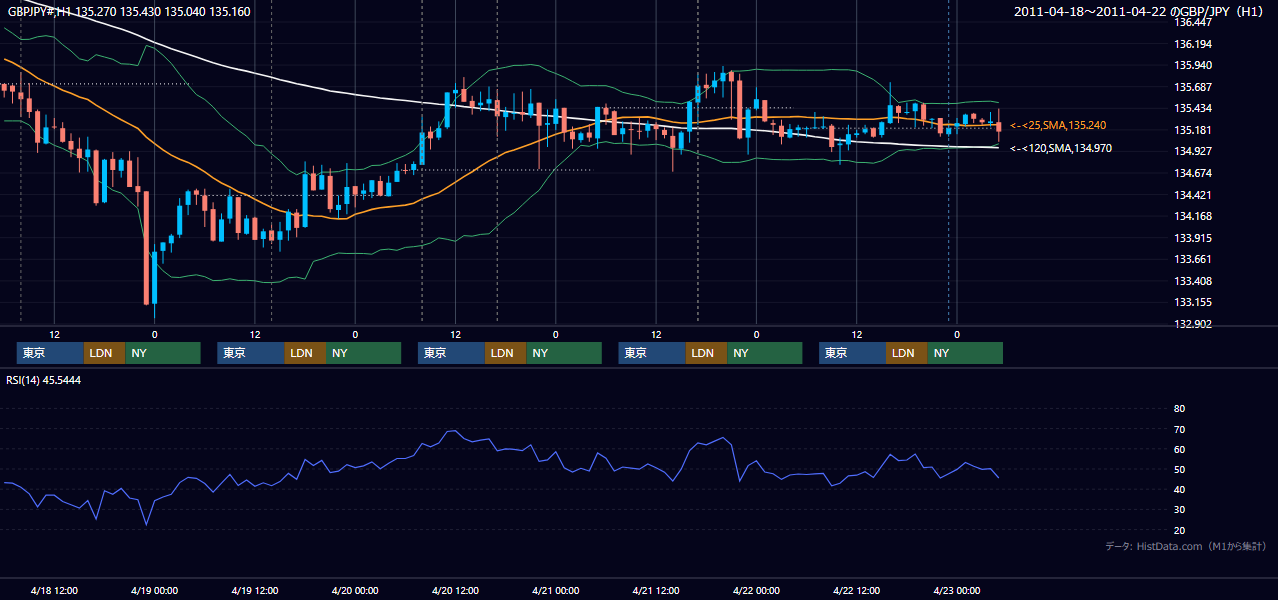Click RSI scale value 30
The image size is (1278, 600).
click(x=1179, y=510)
